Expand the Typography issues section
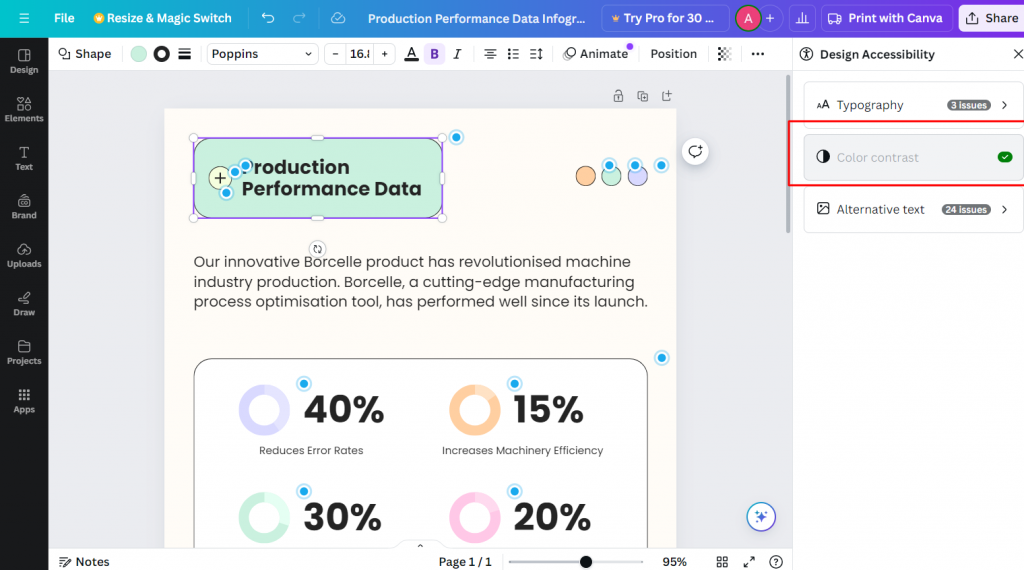The height and width of the screenshot is (570, 1024). [913, 105]
